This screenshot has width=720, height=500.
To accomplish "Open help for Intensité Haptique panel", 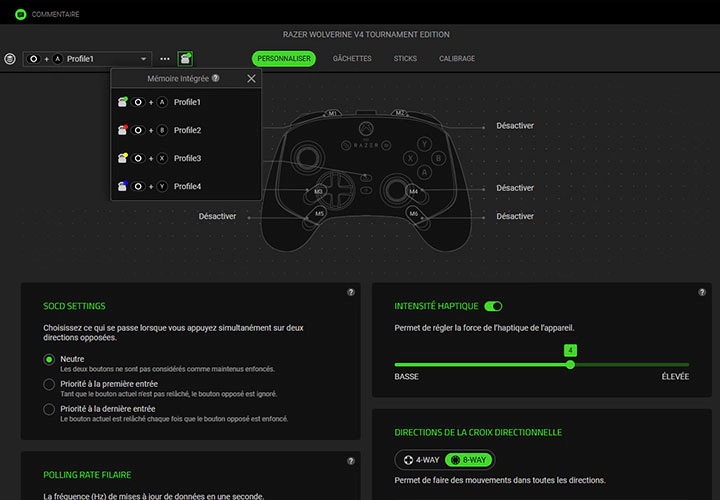I will pos(702,292).
